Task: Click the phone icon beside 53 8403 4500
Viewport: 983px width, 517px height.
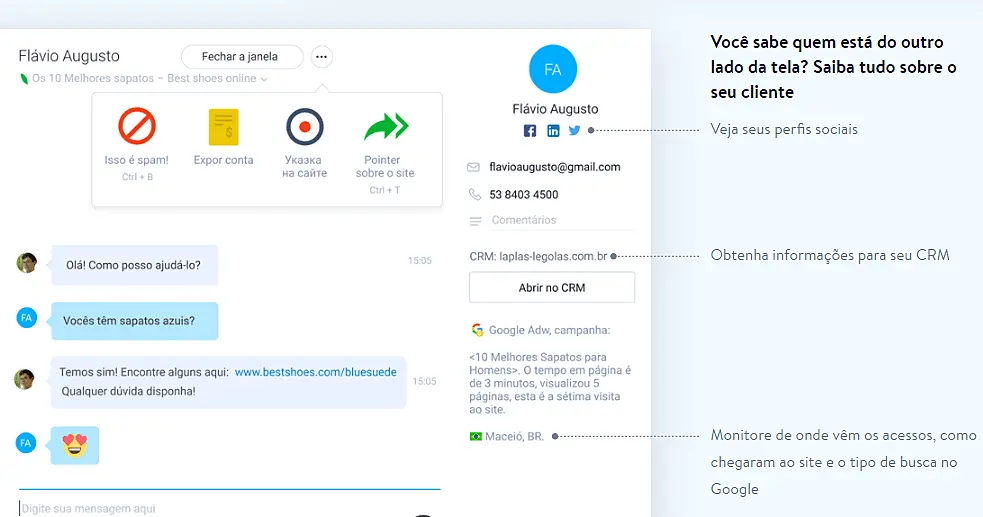Action: coord(474,194)
